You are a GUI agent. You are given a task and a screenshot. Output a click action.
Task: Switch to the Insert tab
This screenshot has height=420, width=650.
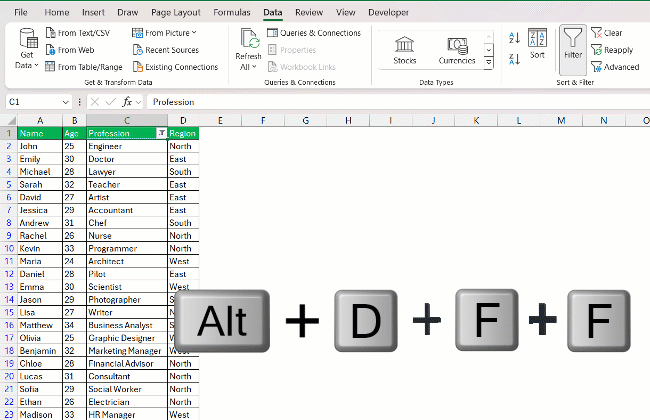pos(93,12)
